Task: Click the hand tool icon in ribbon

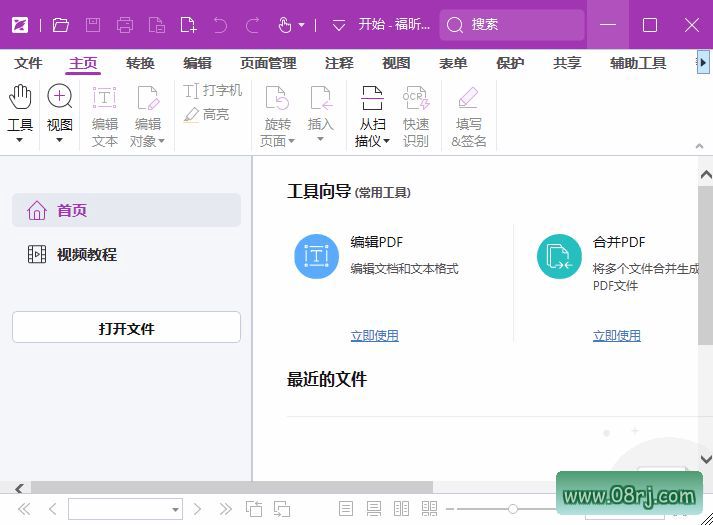Action: (20, 97)
